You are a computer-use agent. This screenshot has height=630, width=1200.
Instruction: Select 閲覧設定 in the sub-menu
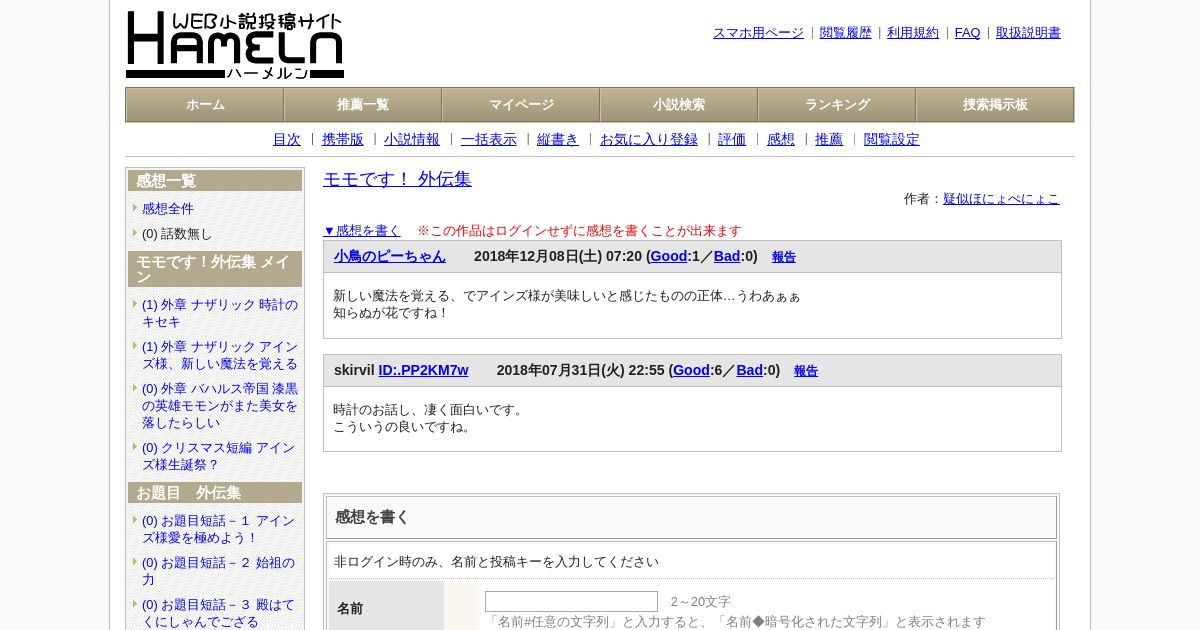point(892,140)
